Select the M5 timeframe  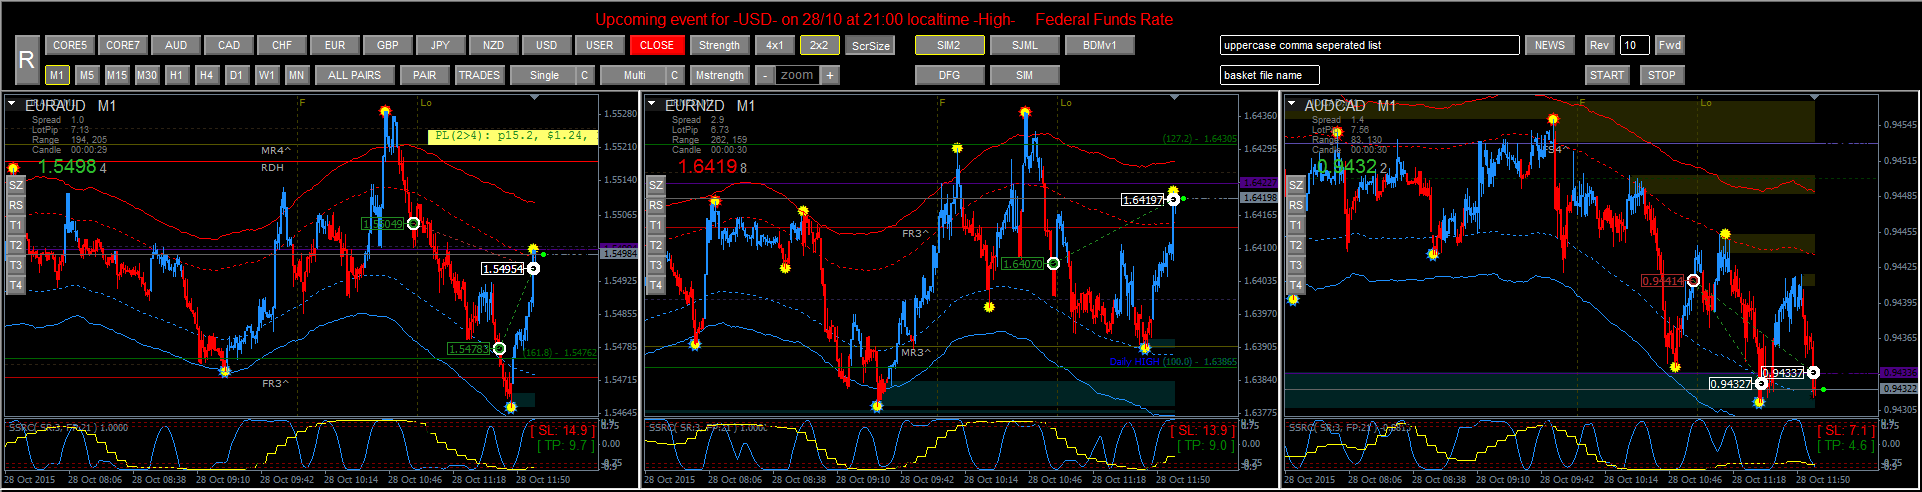pyautogui.click(x=87, y=75)
